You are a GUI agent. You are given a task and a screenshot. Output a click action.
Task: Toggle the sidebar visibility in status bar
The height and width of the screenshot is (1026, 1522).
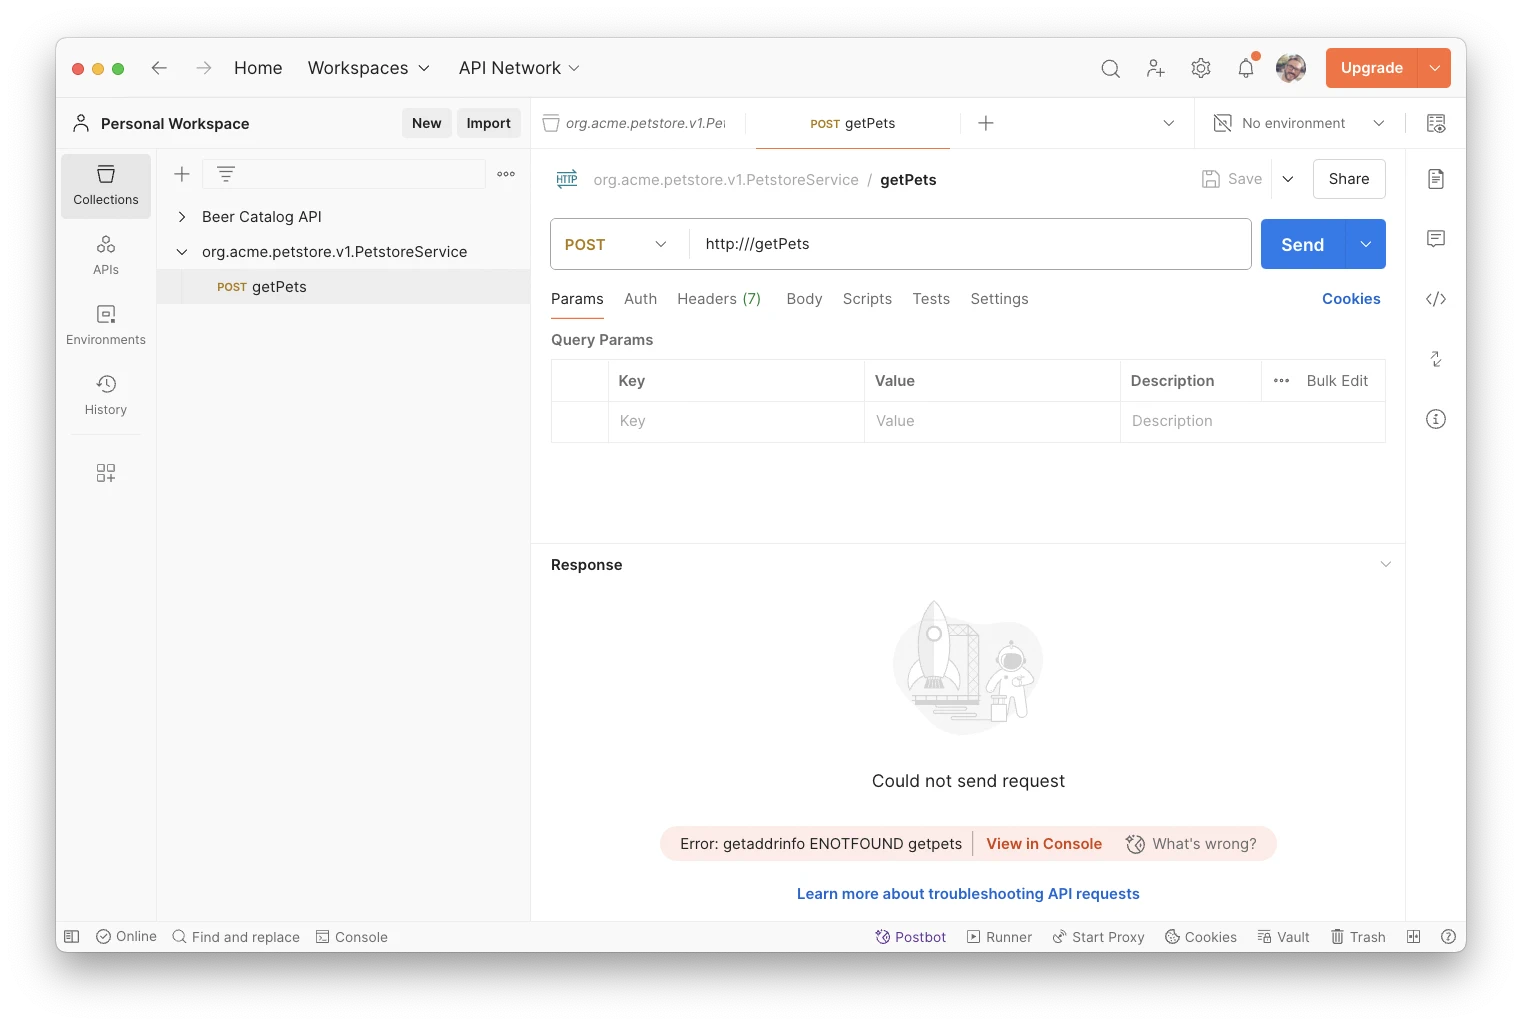click(72, 937)
